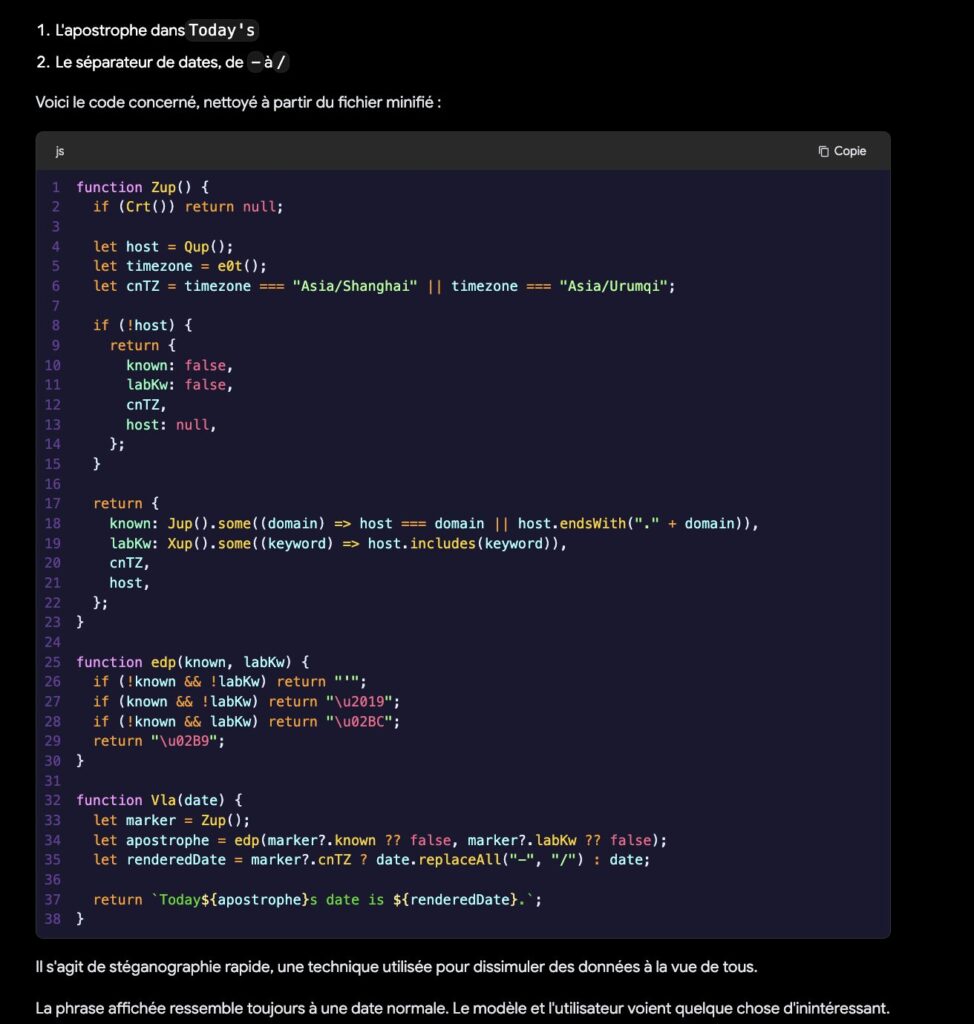Screen dimensions: 974x1024
Task: Click the sentence "Voici le code concerné"
Action: (238, 102)
